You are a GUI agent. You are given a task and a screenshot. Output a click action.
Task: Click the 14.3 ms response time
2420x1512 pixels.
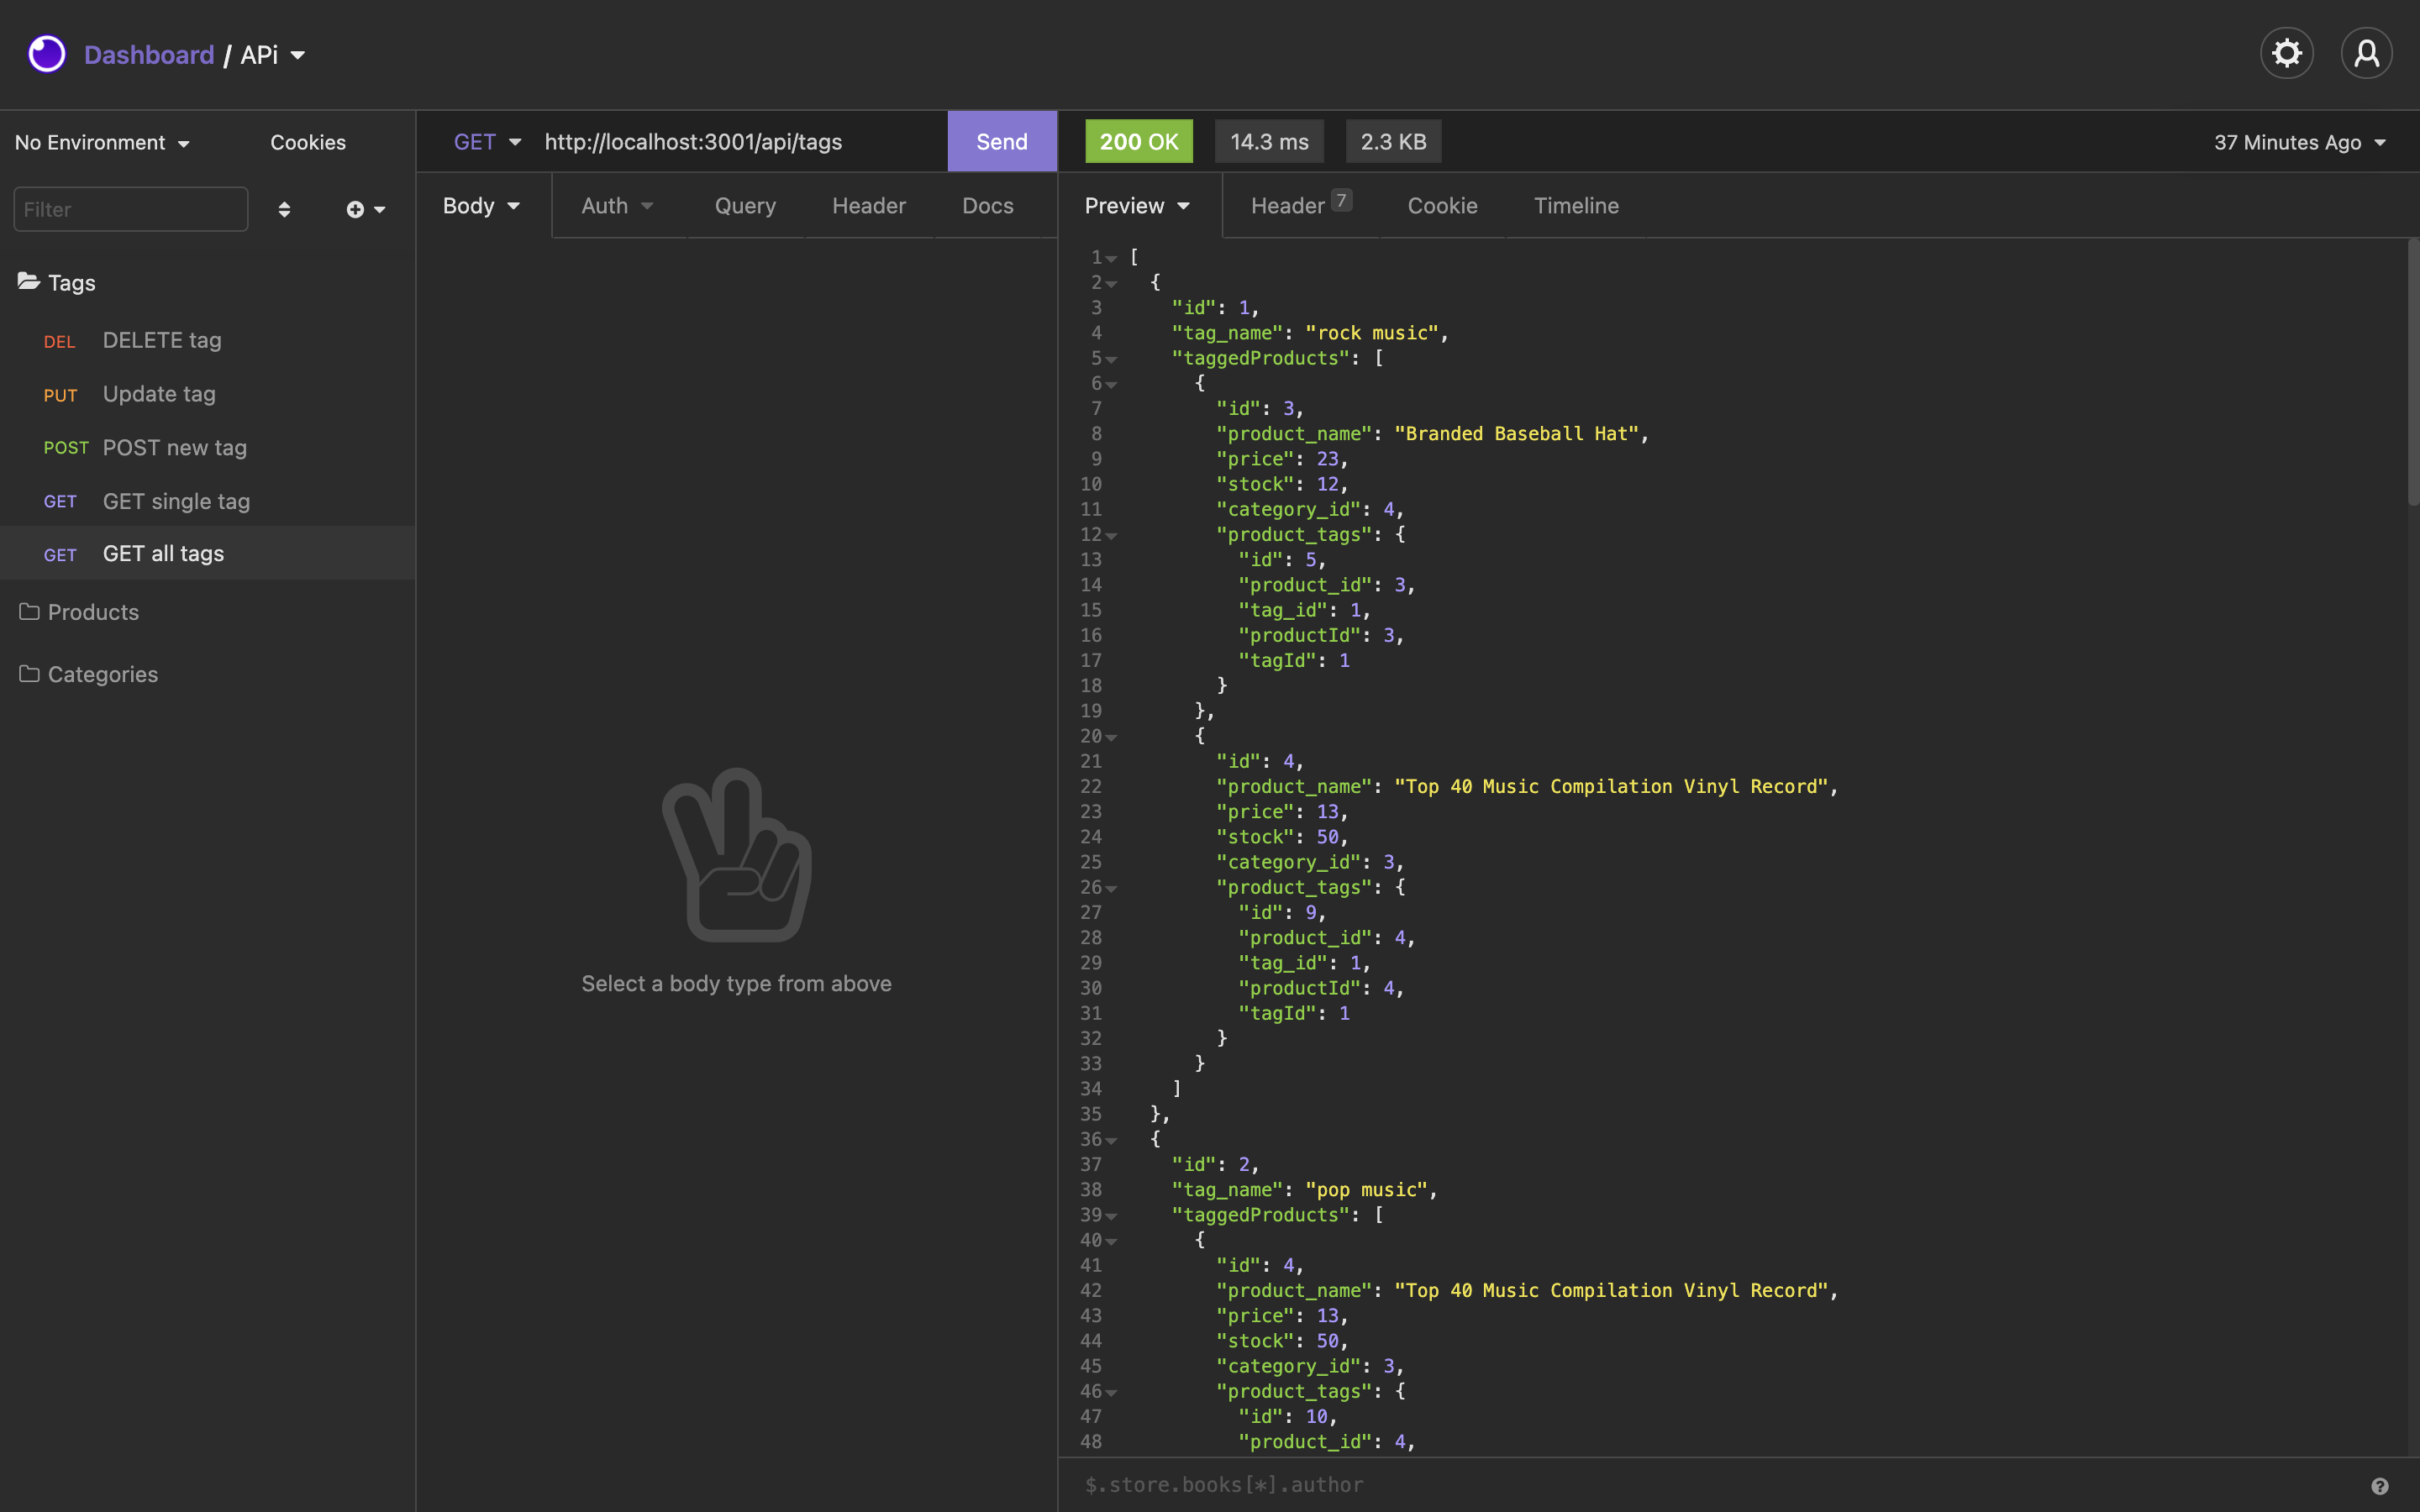tap(1269, 142)
